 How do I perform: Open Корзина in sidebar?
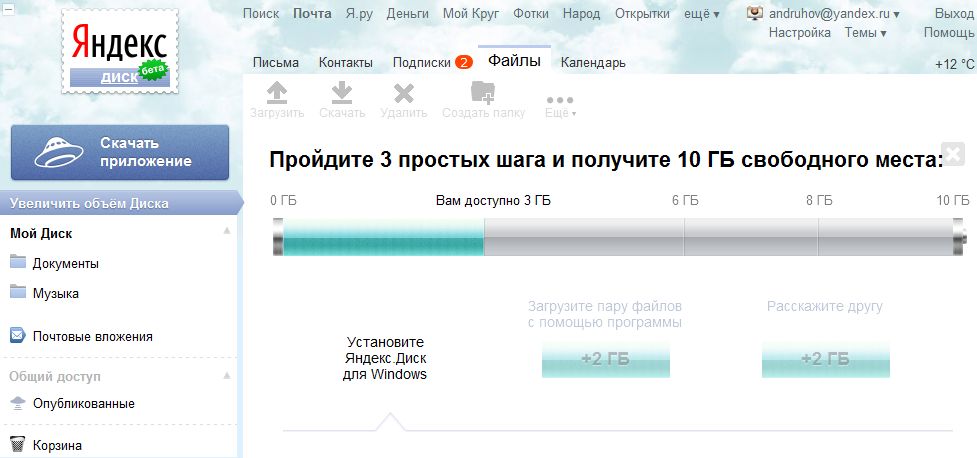[57, 446]
